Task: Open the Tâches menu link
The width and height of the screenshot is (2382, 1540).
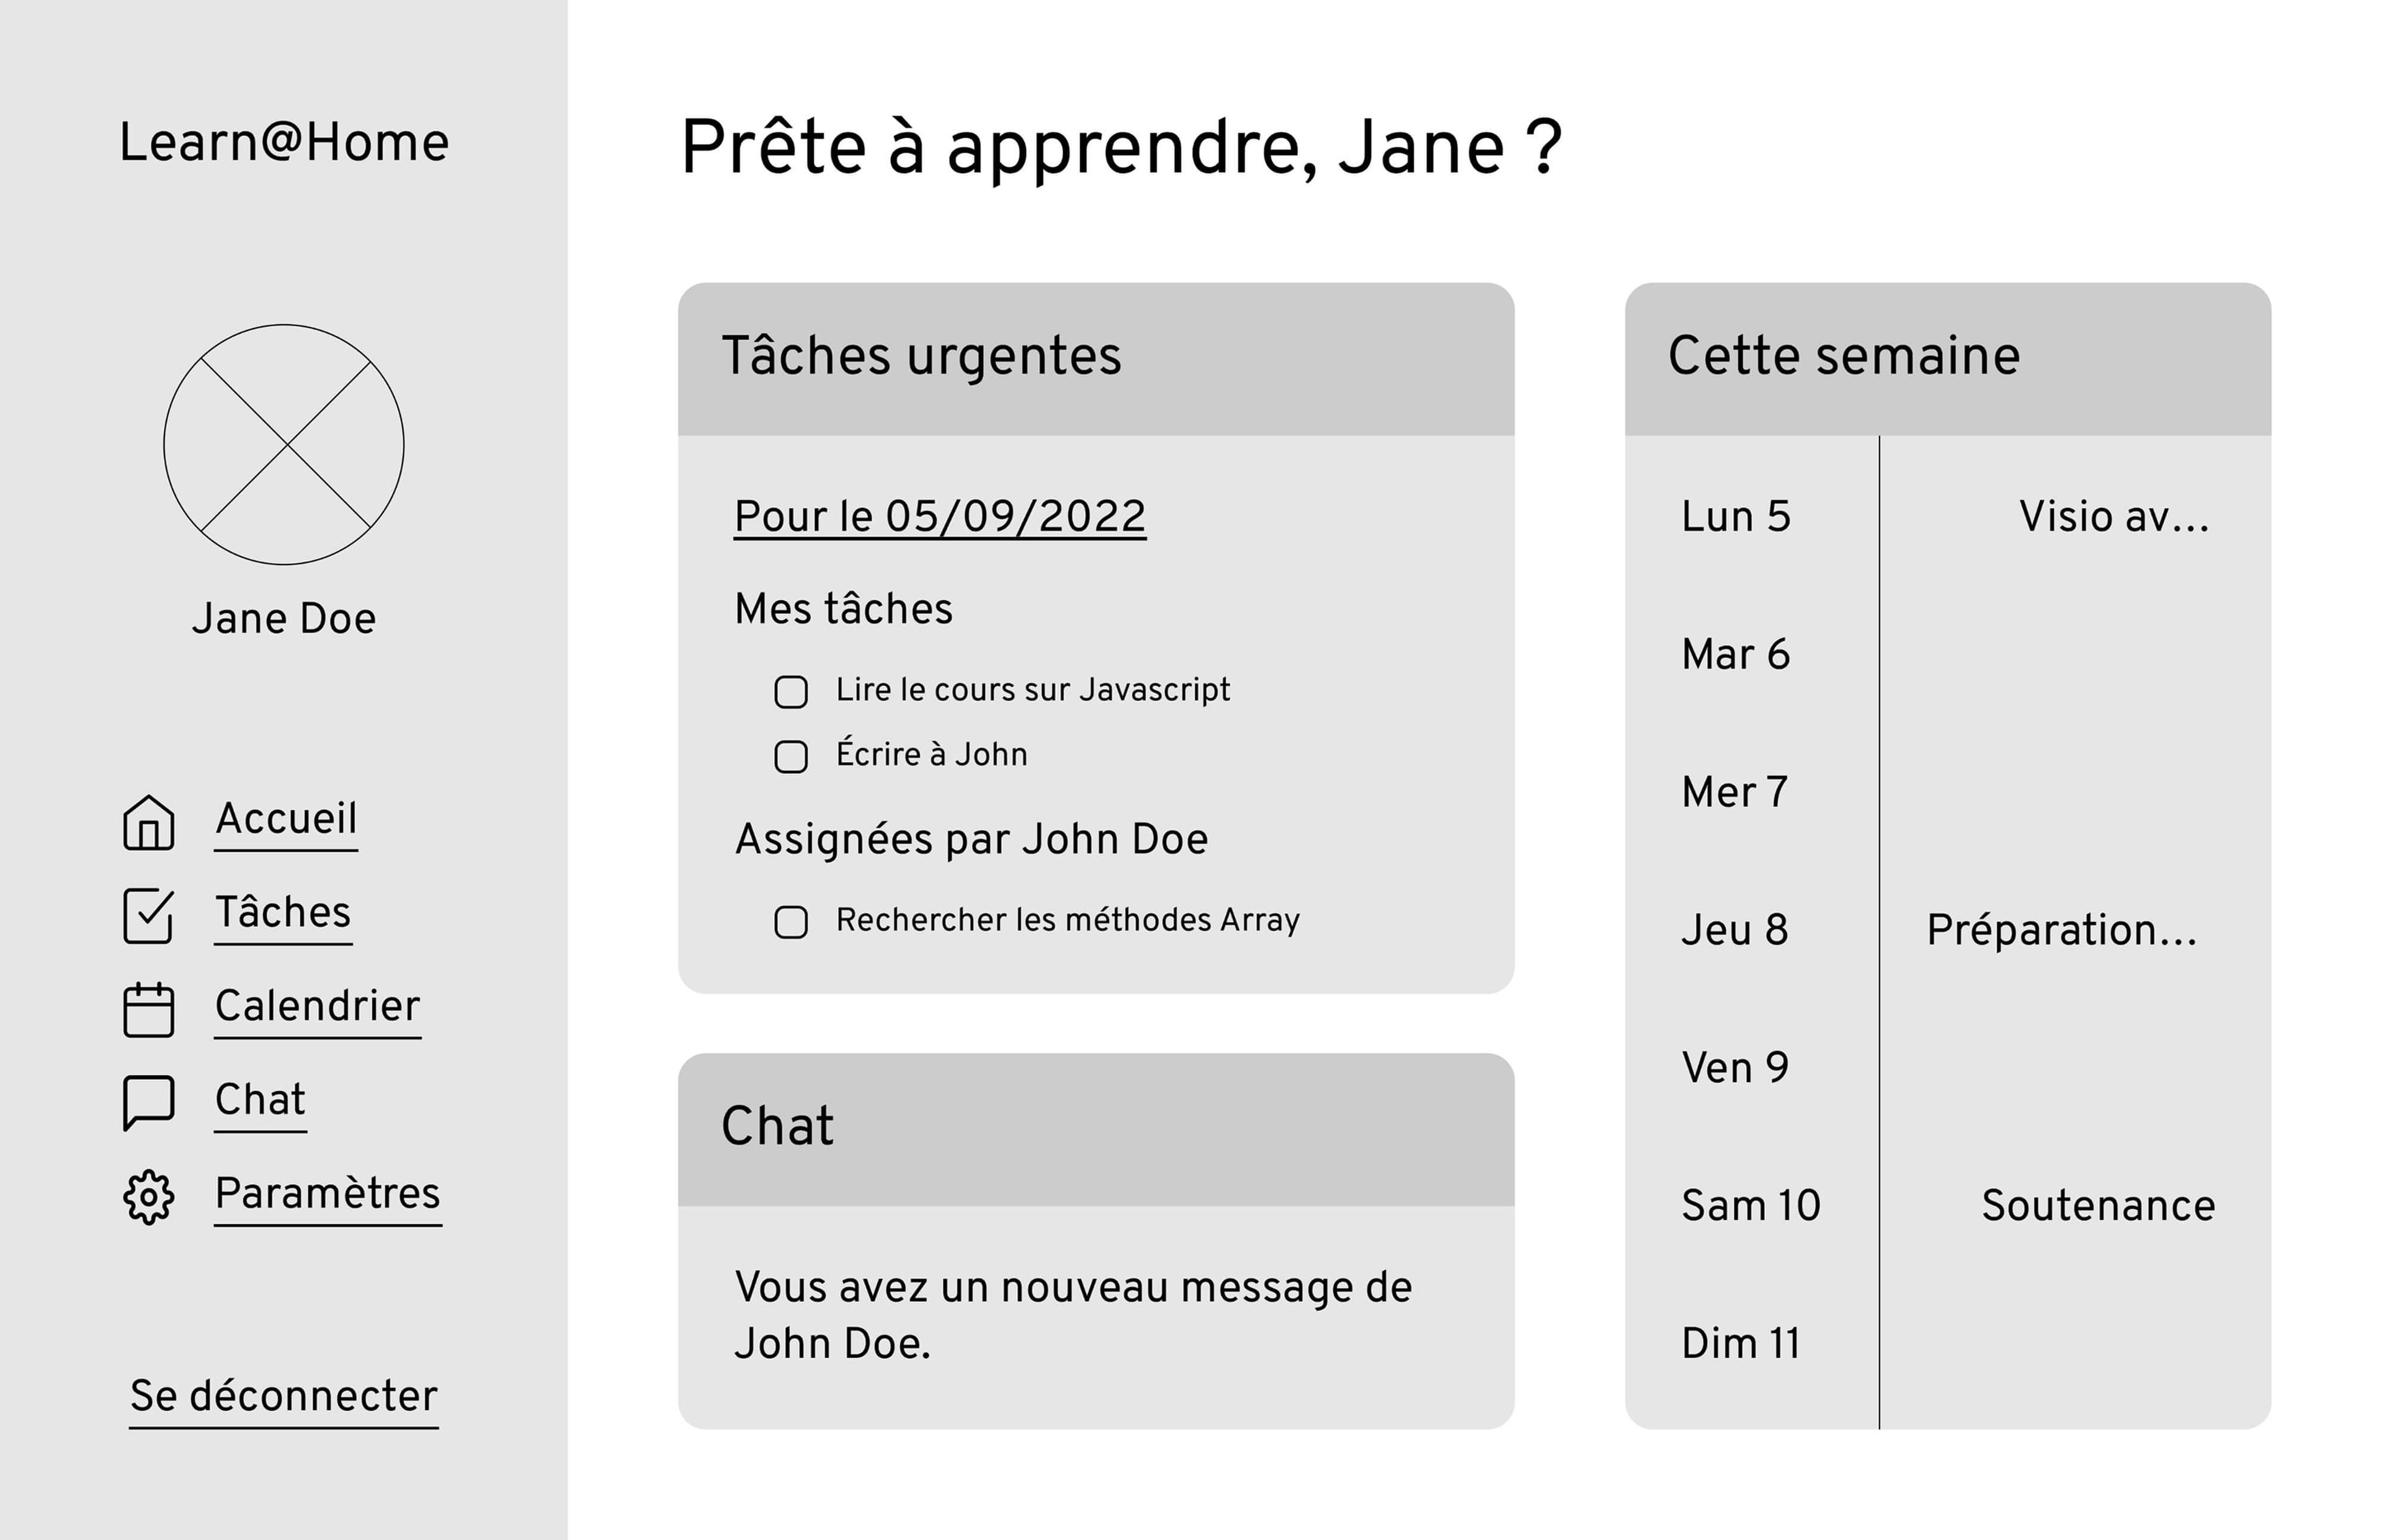Action: click(283, 913)
